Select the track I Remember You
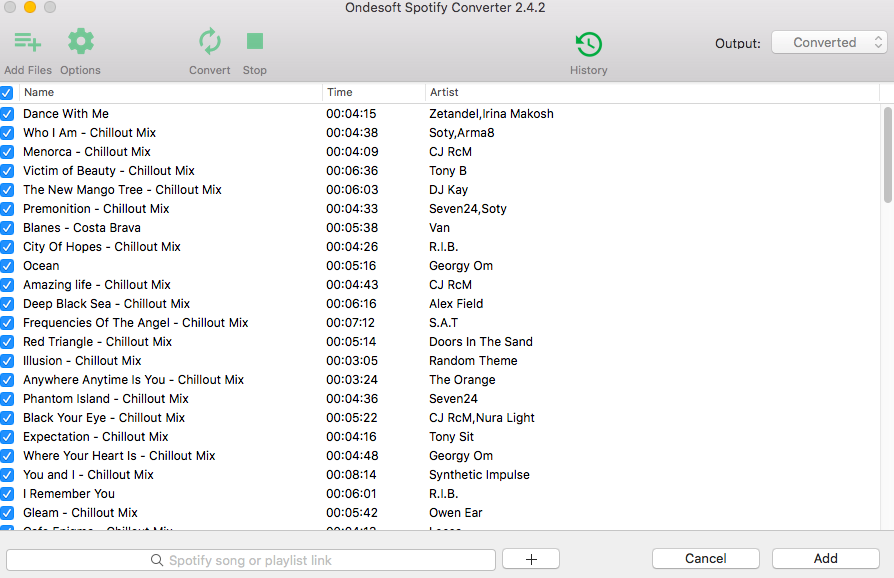This screenshot has height=578, width=894. [x=68, y=494]
